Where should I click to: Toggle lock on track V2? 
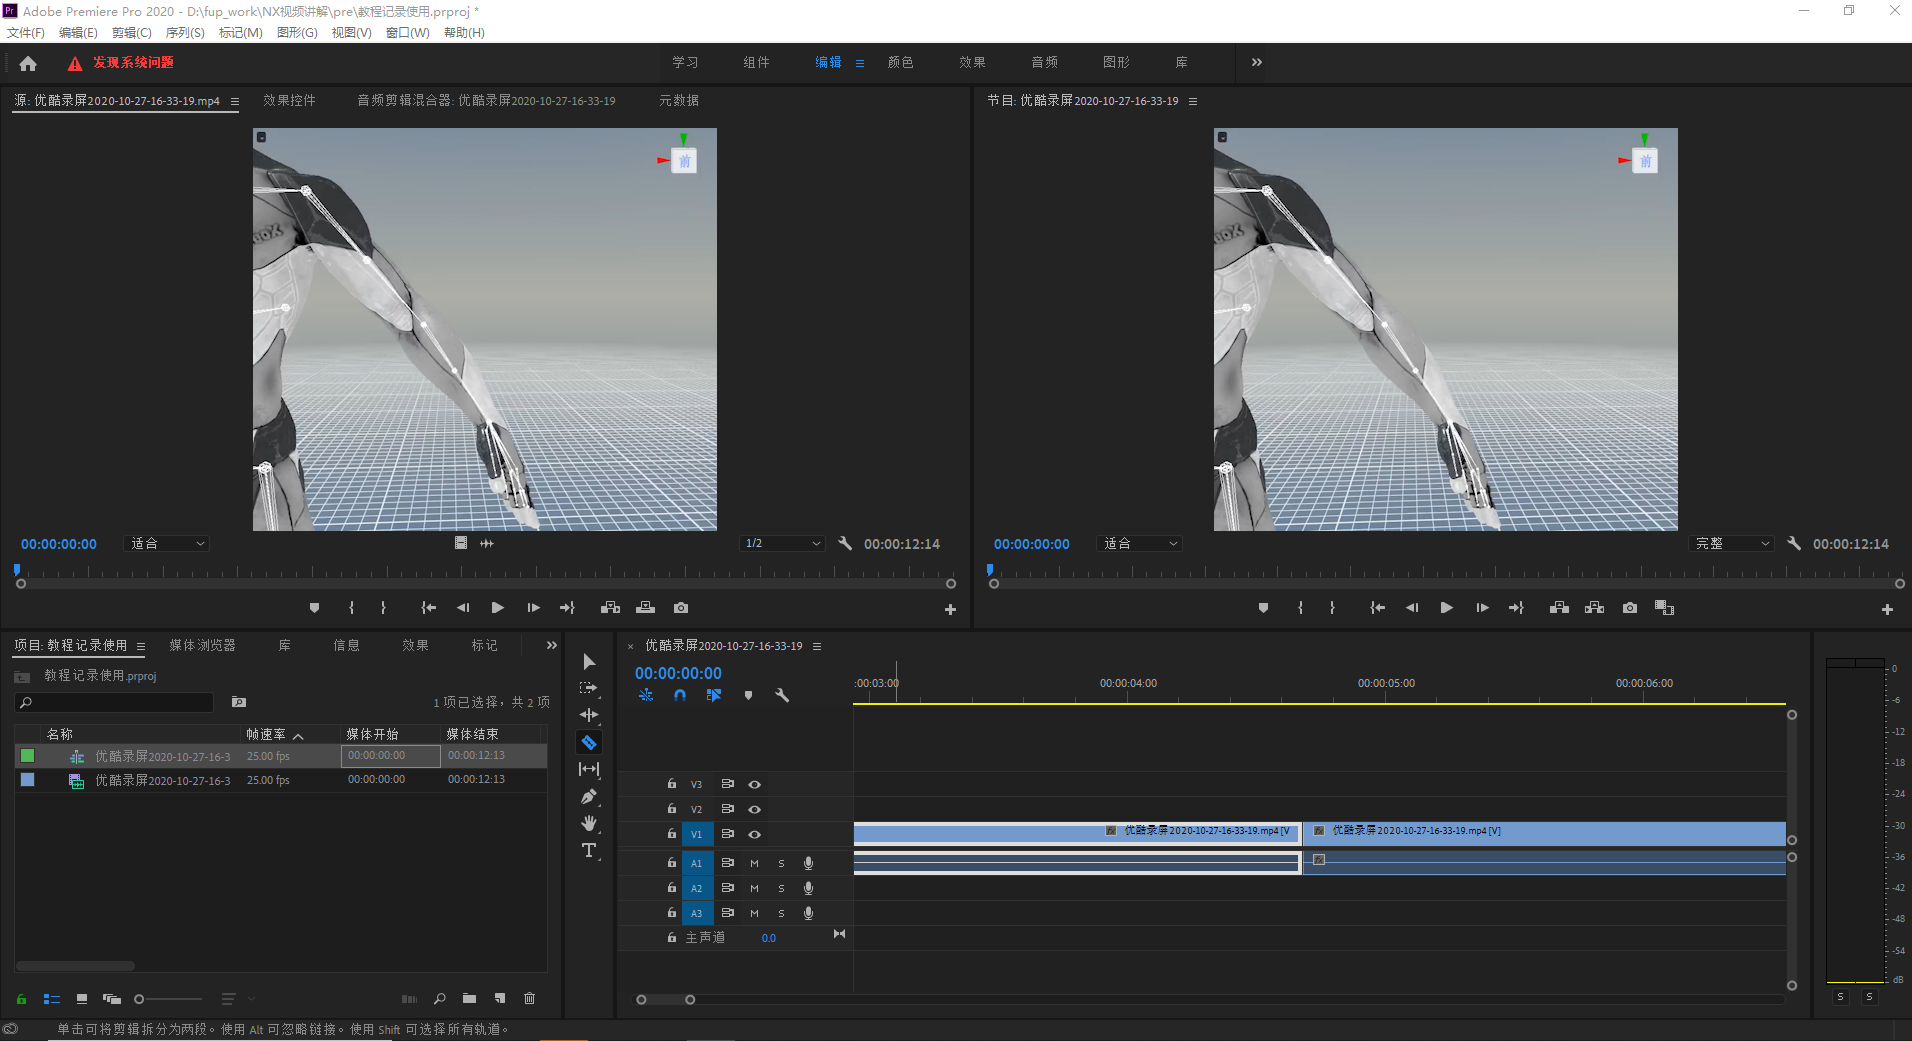(x=672, y=809)
